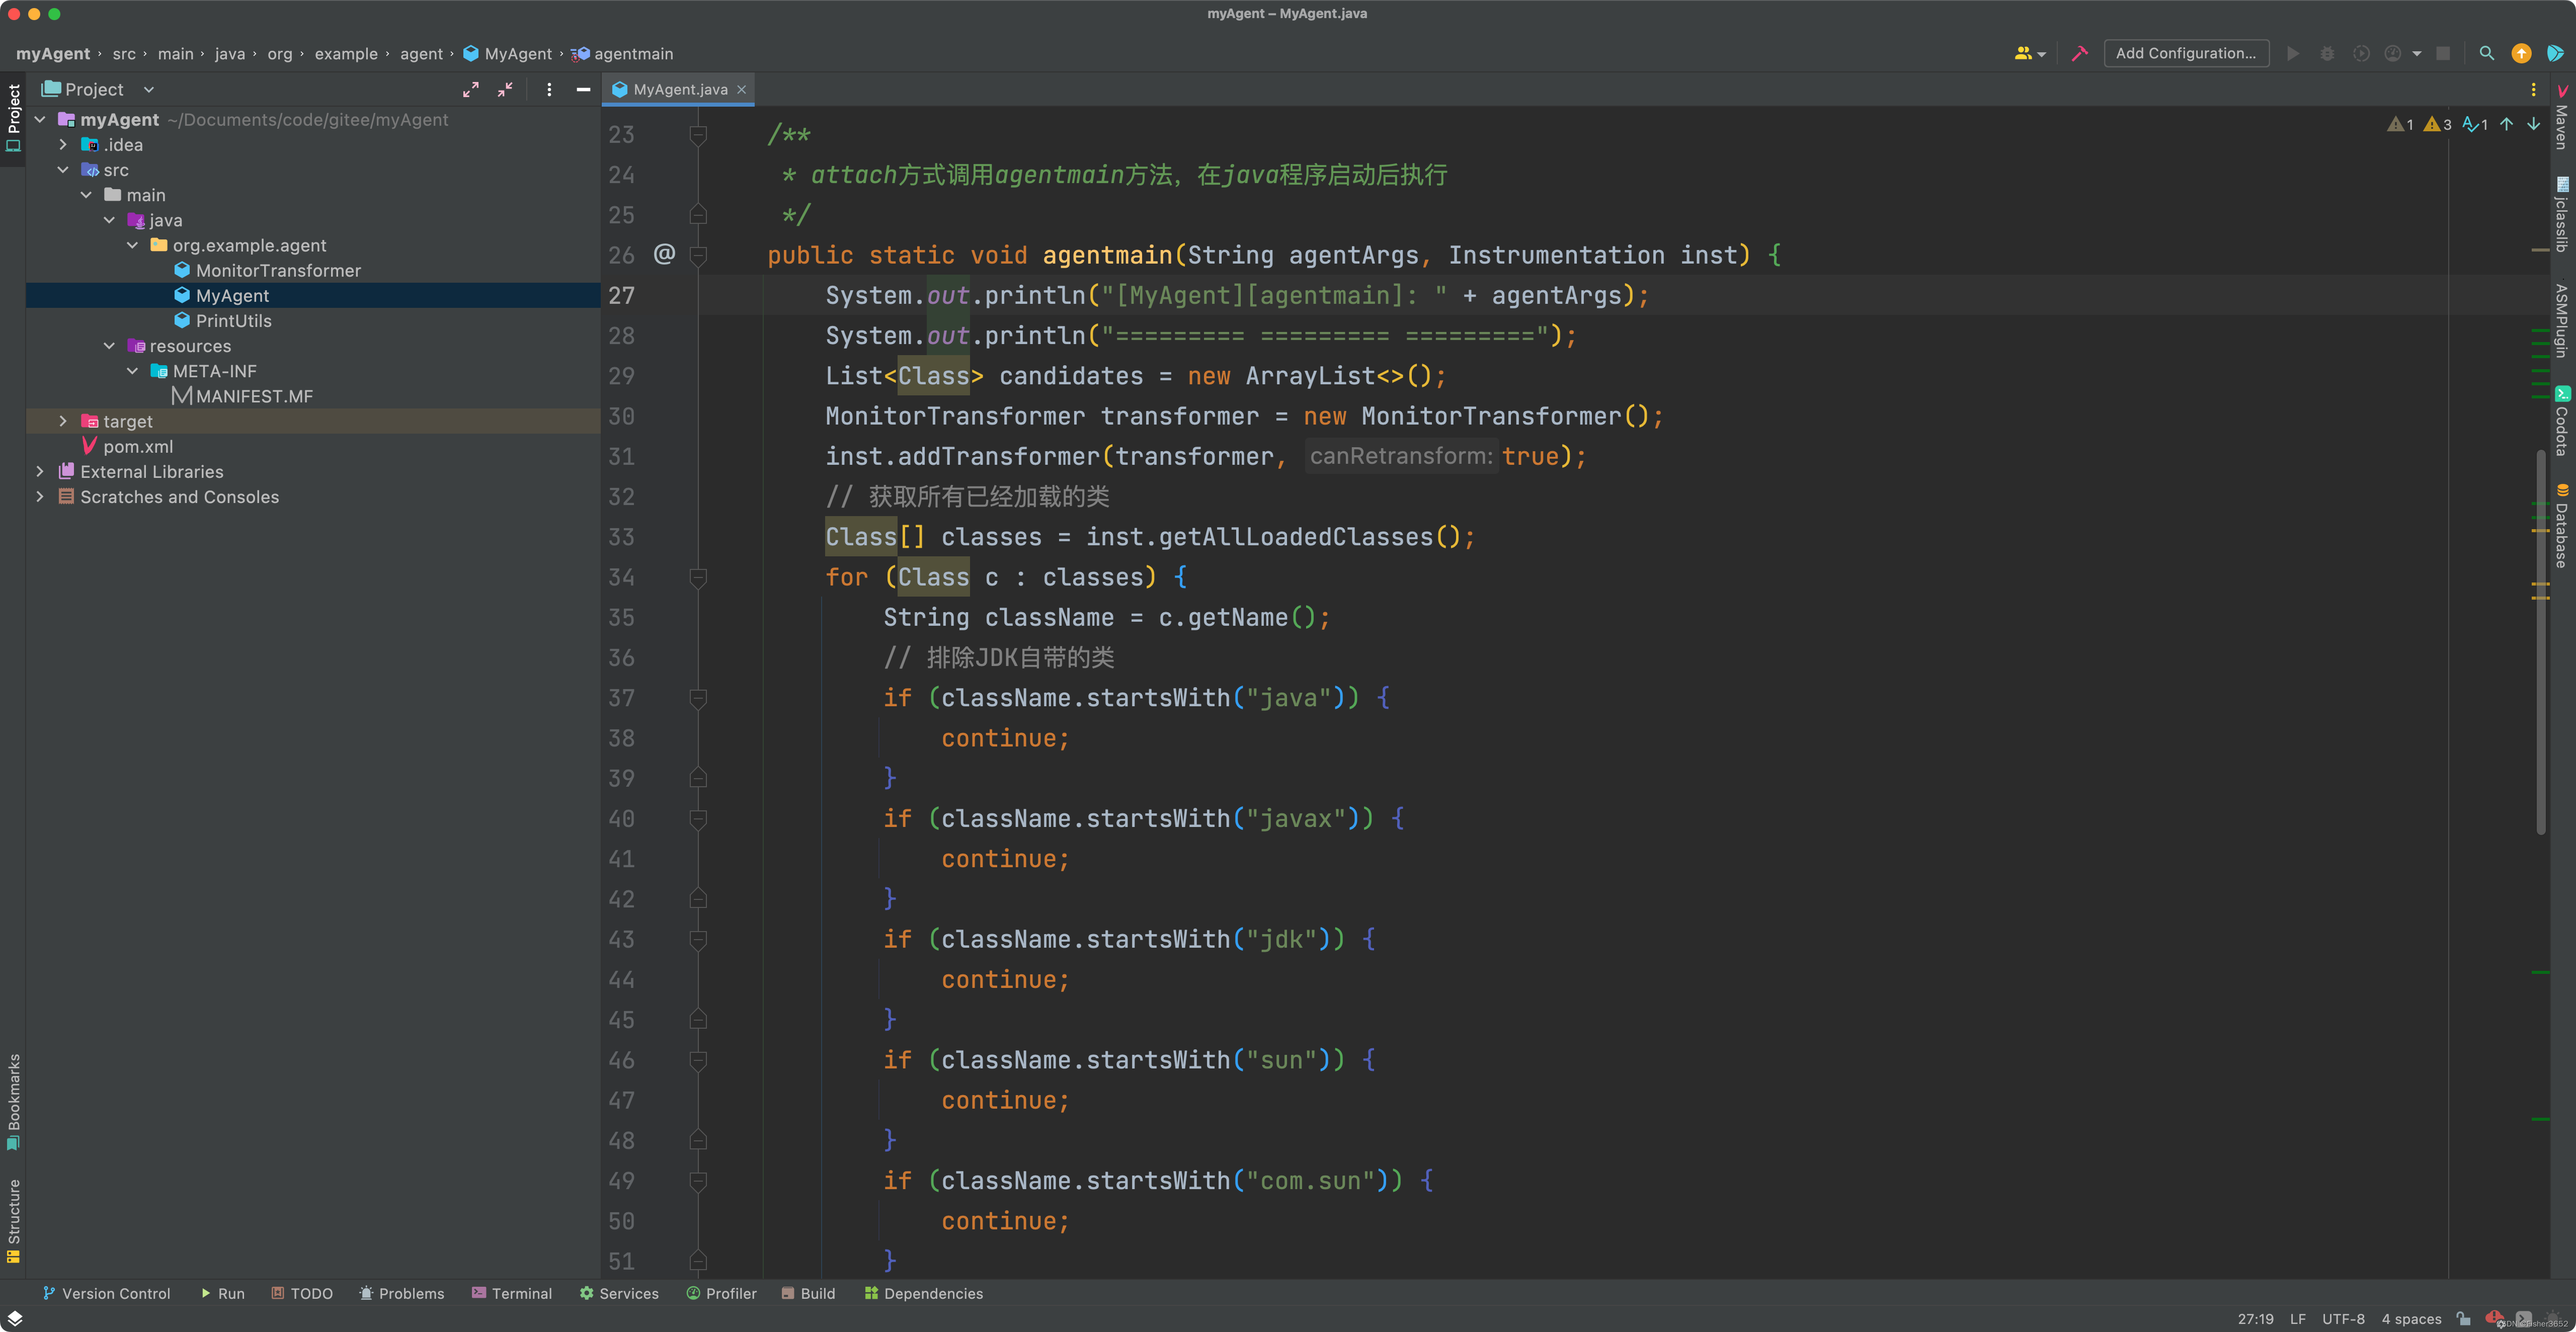Viewport: 2576px width, 1332px height.
Task: Open MANIFEST.MF file in tree
Action: (254, 397)
